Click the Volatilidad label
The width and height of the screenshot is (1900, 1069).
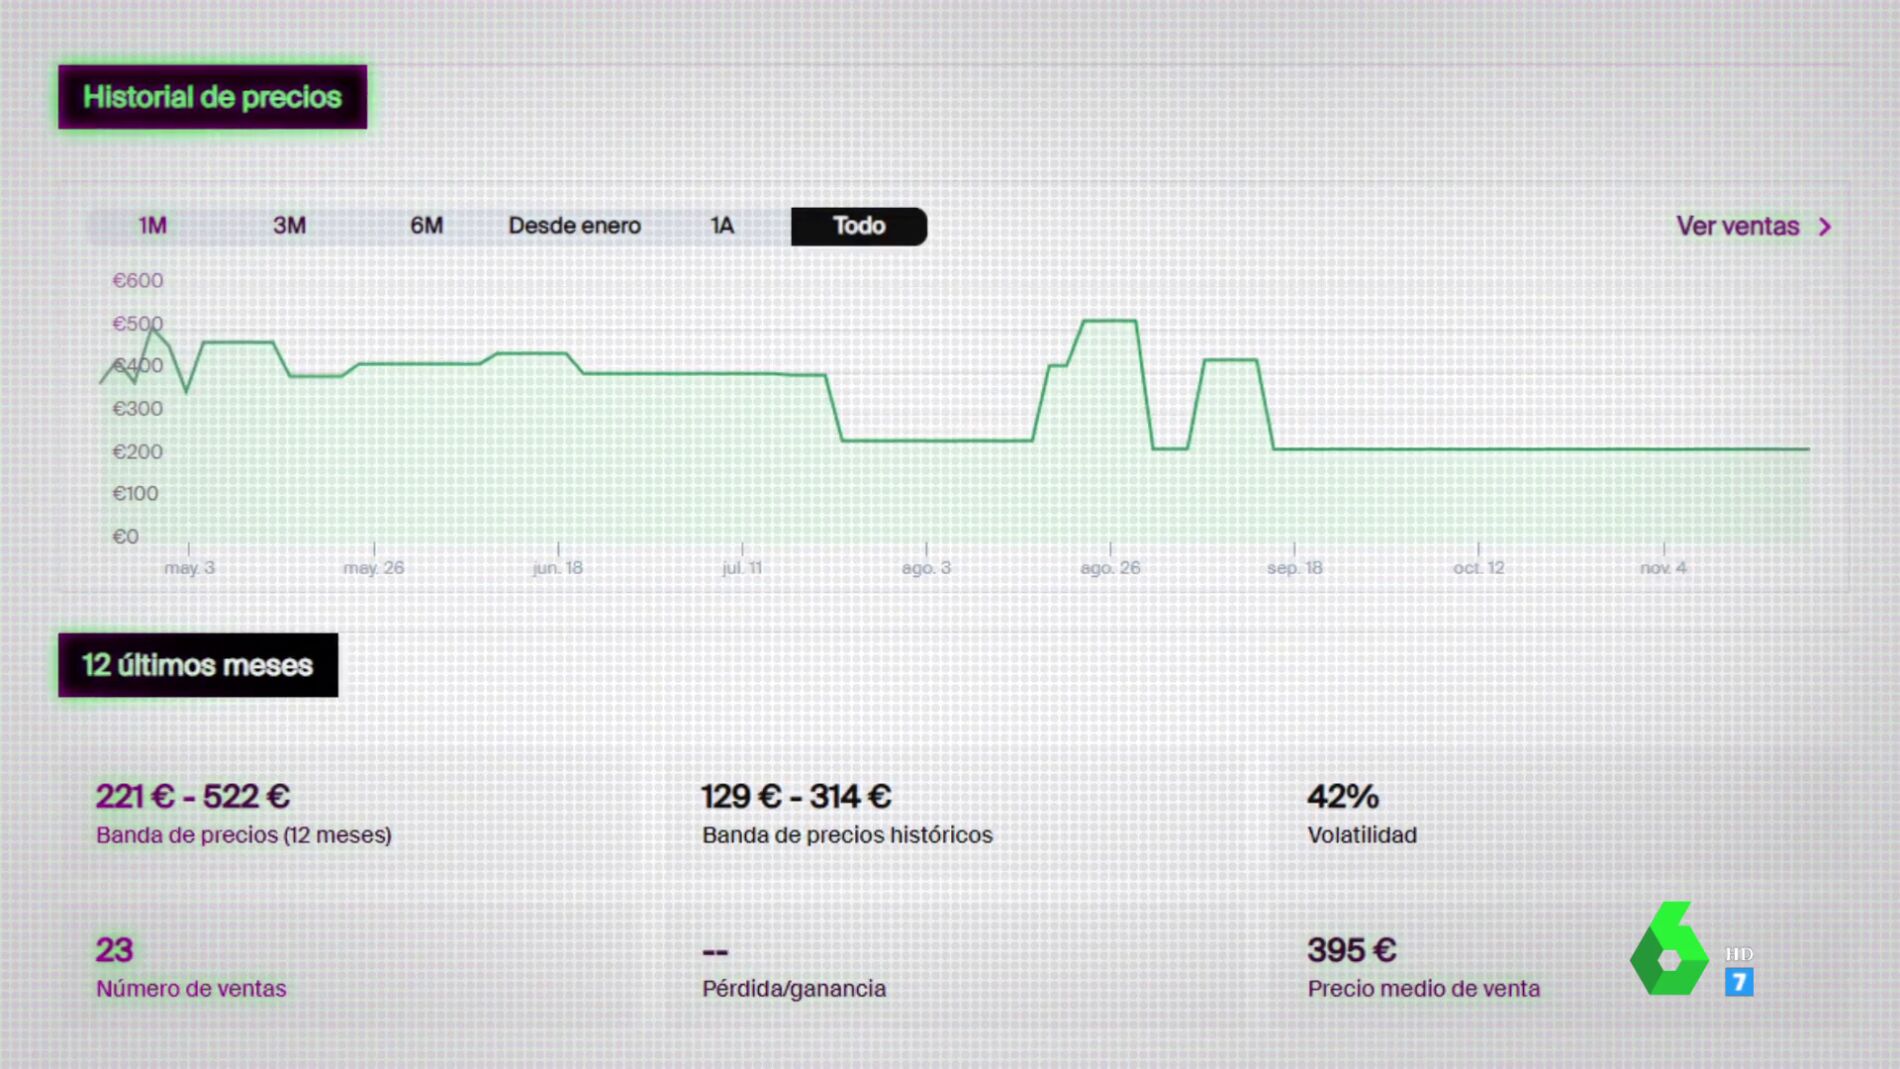click(1362, 835)
